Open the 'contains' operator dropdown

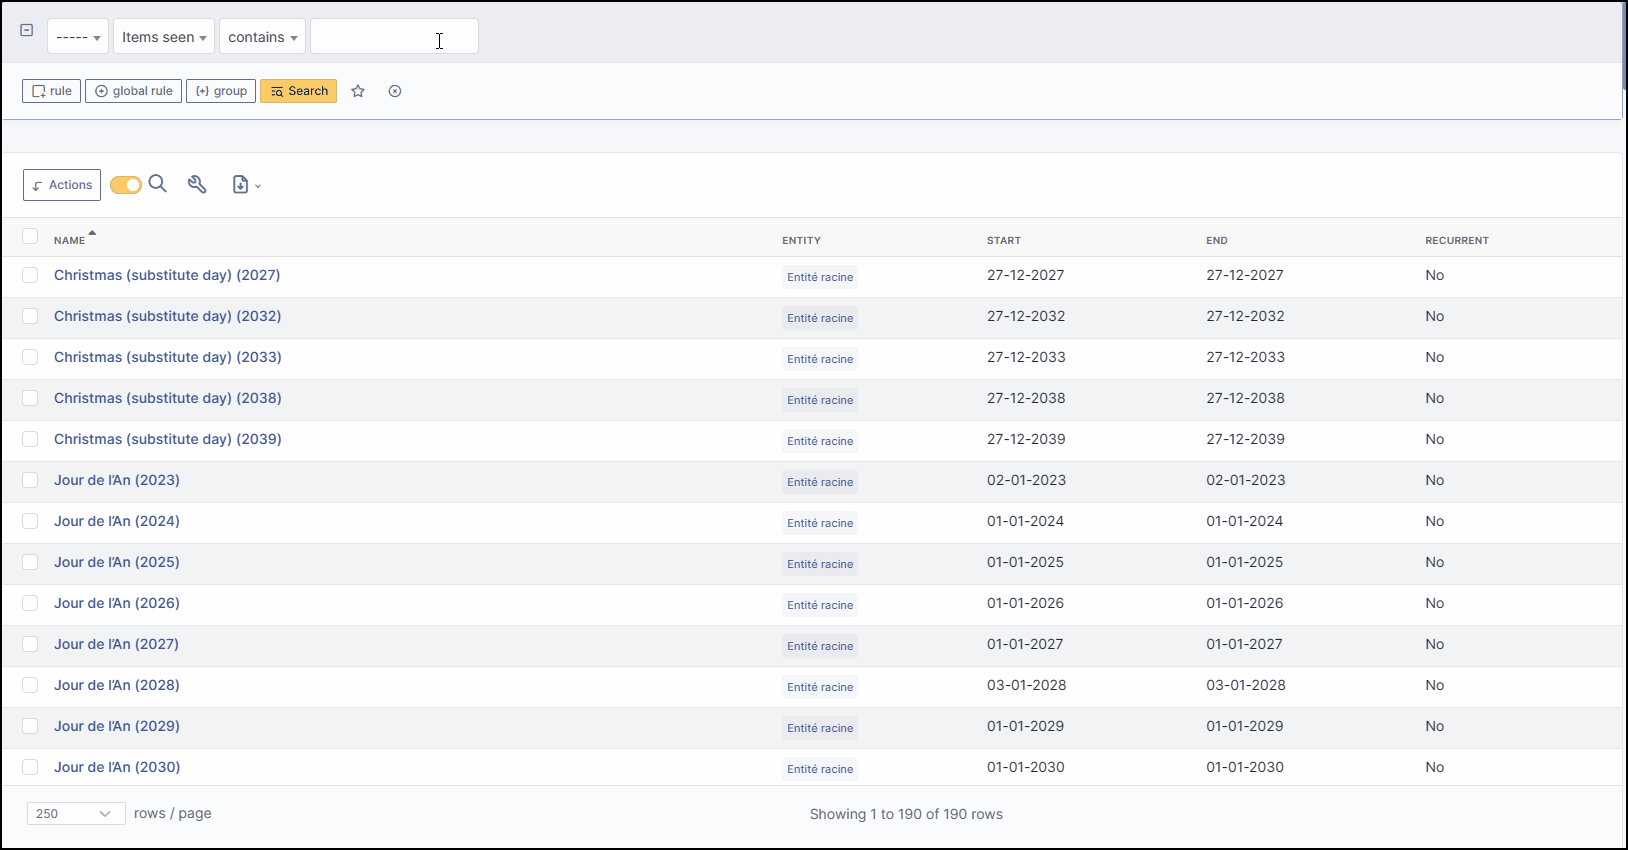[x=262, y=37]
